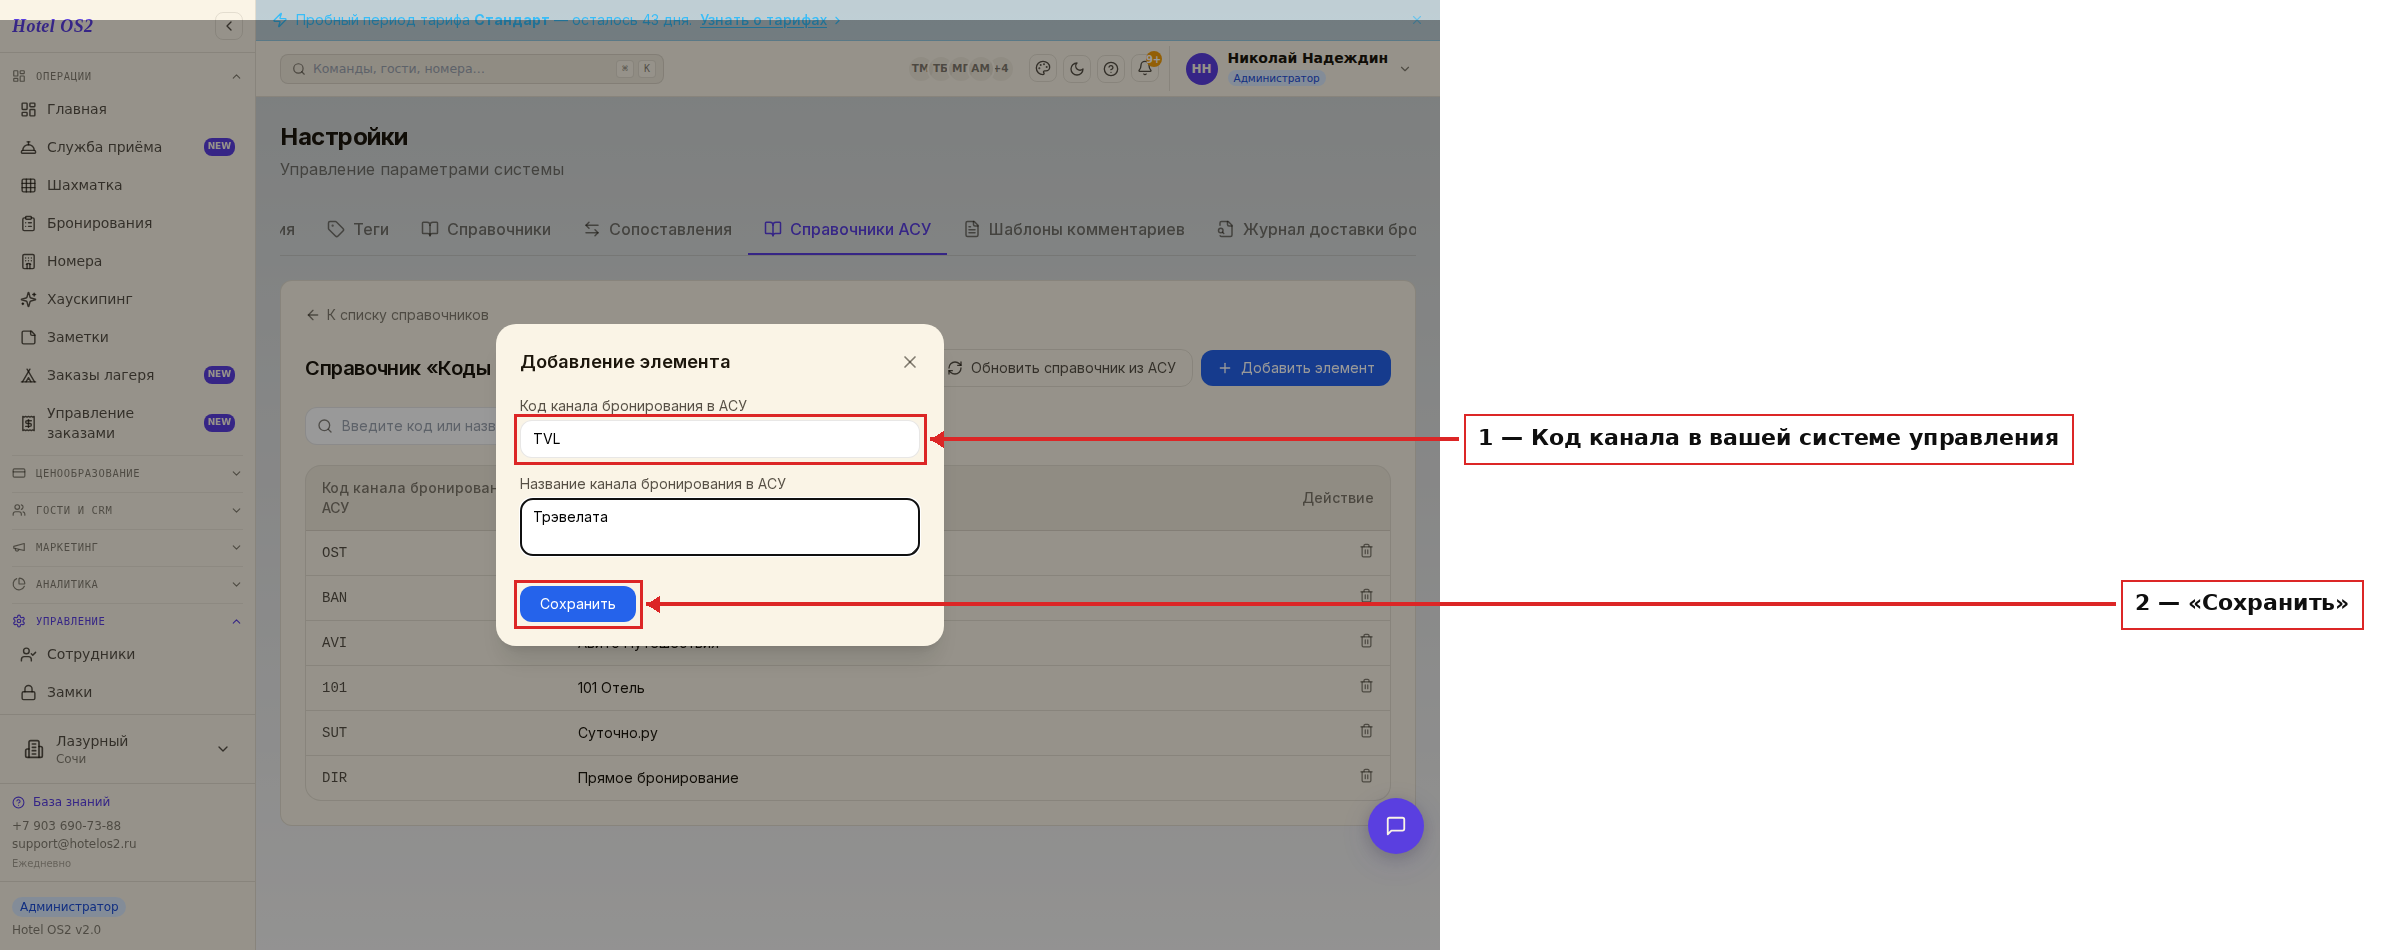Open Хаускипинг in the sidebar

(127, 299)
